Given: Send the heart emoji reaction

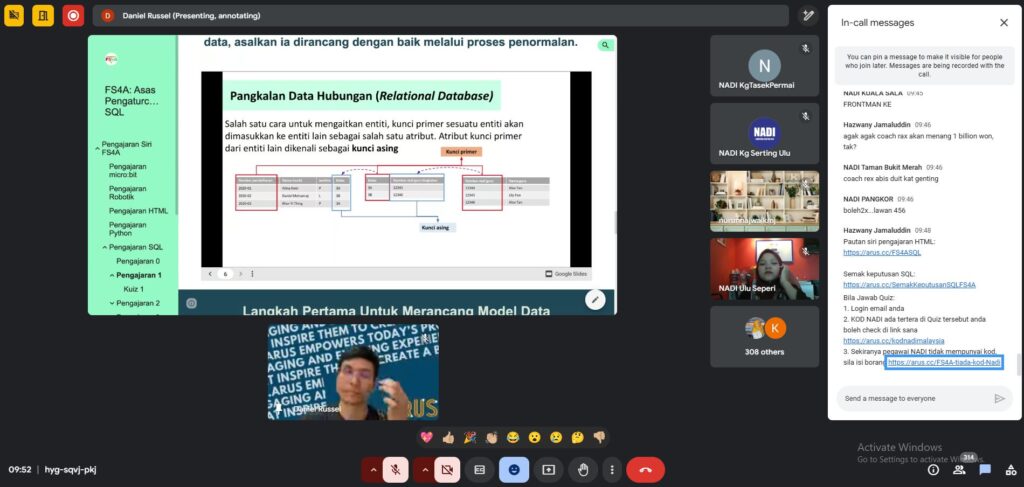Looking at the screenshot, I should (426, 437).
